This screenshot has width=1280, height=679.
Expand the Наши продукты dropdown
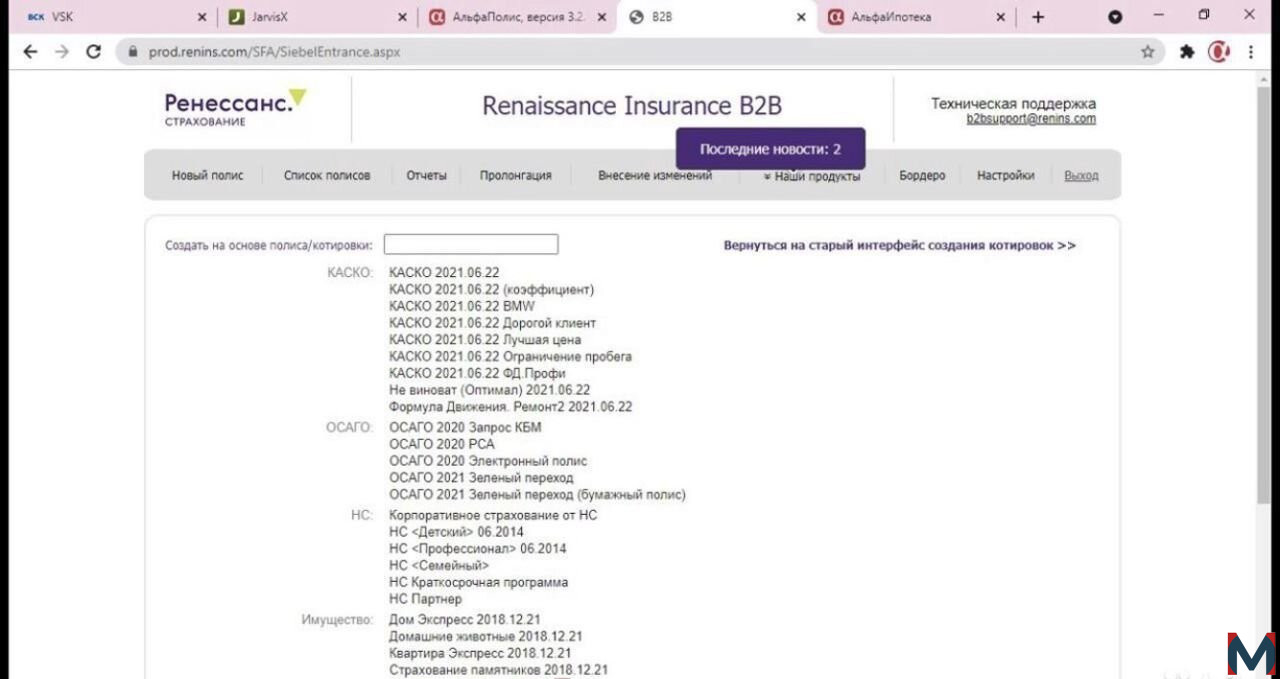pyautogui.click(x=811, y=176)
